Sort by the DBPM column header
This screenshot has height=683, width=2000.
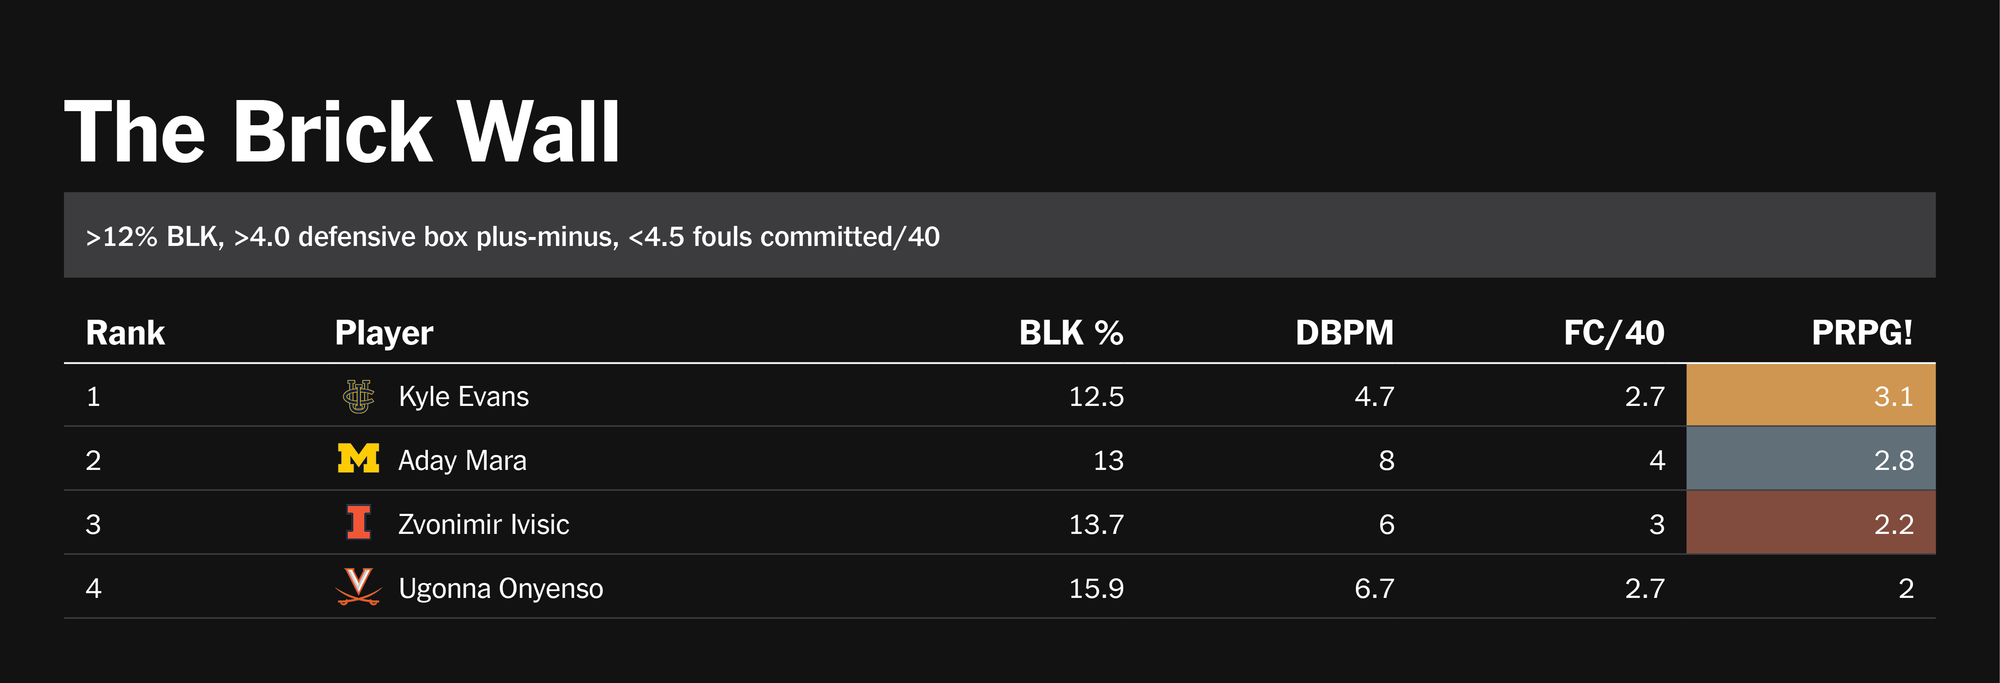[x=1344, y=333]
